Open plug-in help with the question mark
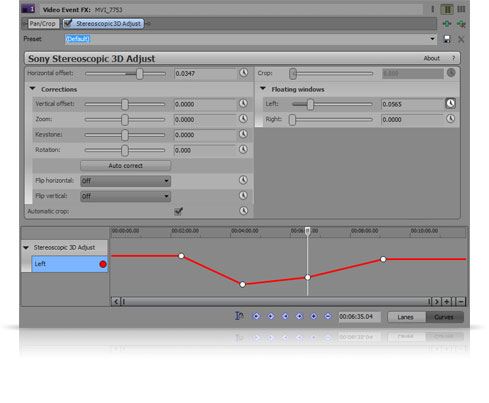 click(453, 58)
